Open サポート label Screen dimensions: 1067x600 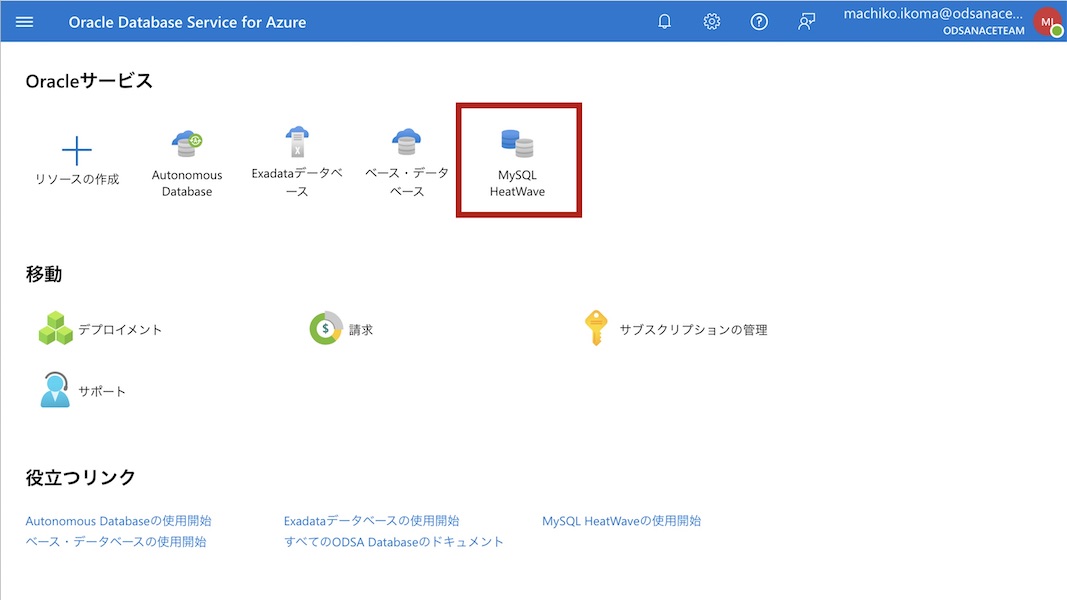[101, 391]
